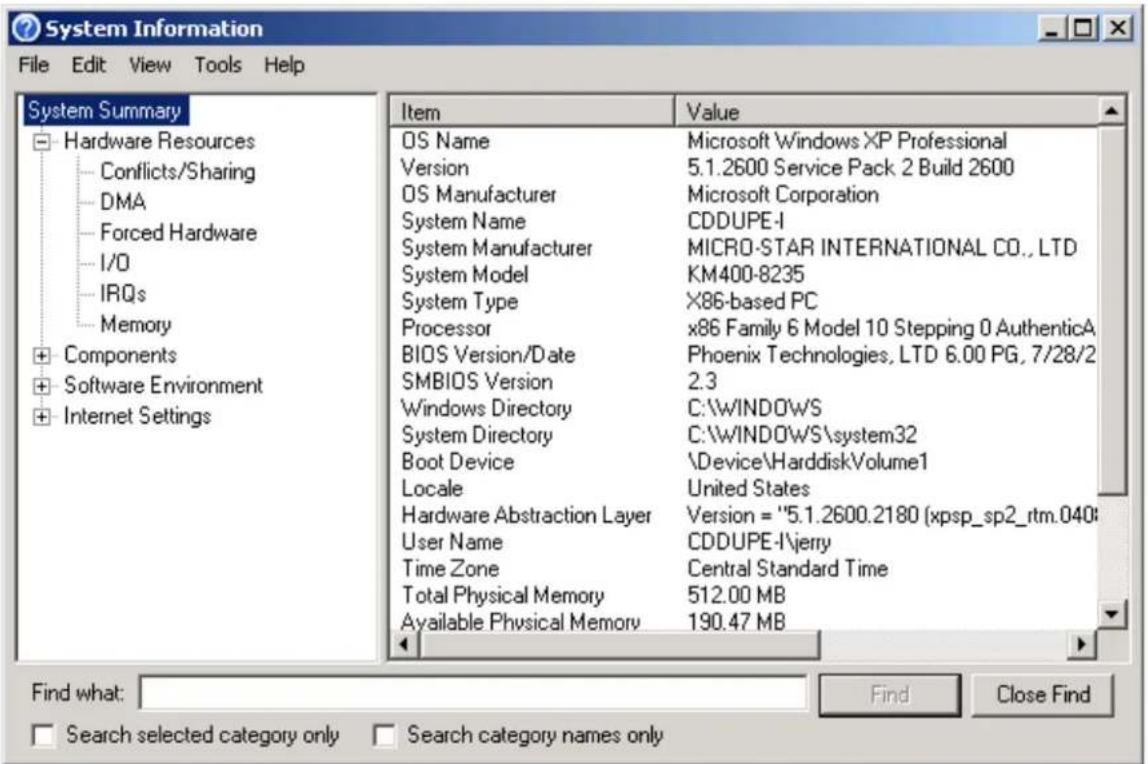Maximize the System Information window
The image size is (1148, 764).
(1082, 28)
